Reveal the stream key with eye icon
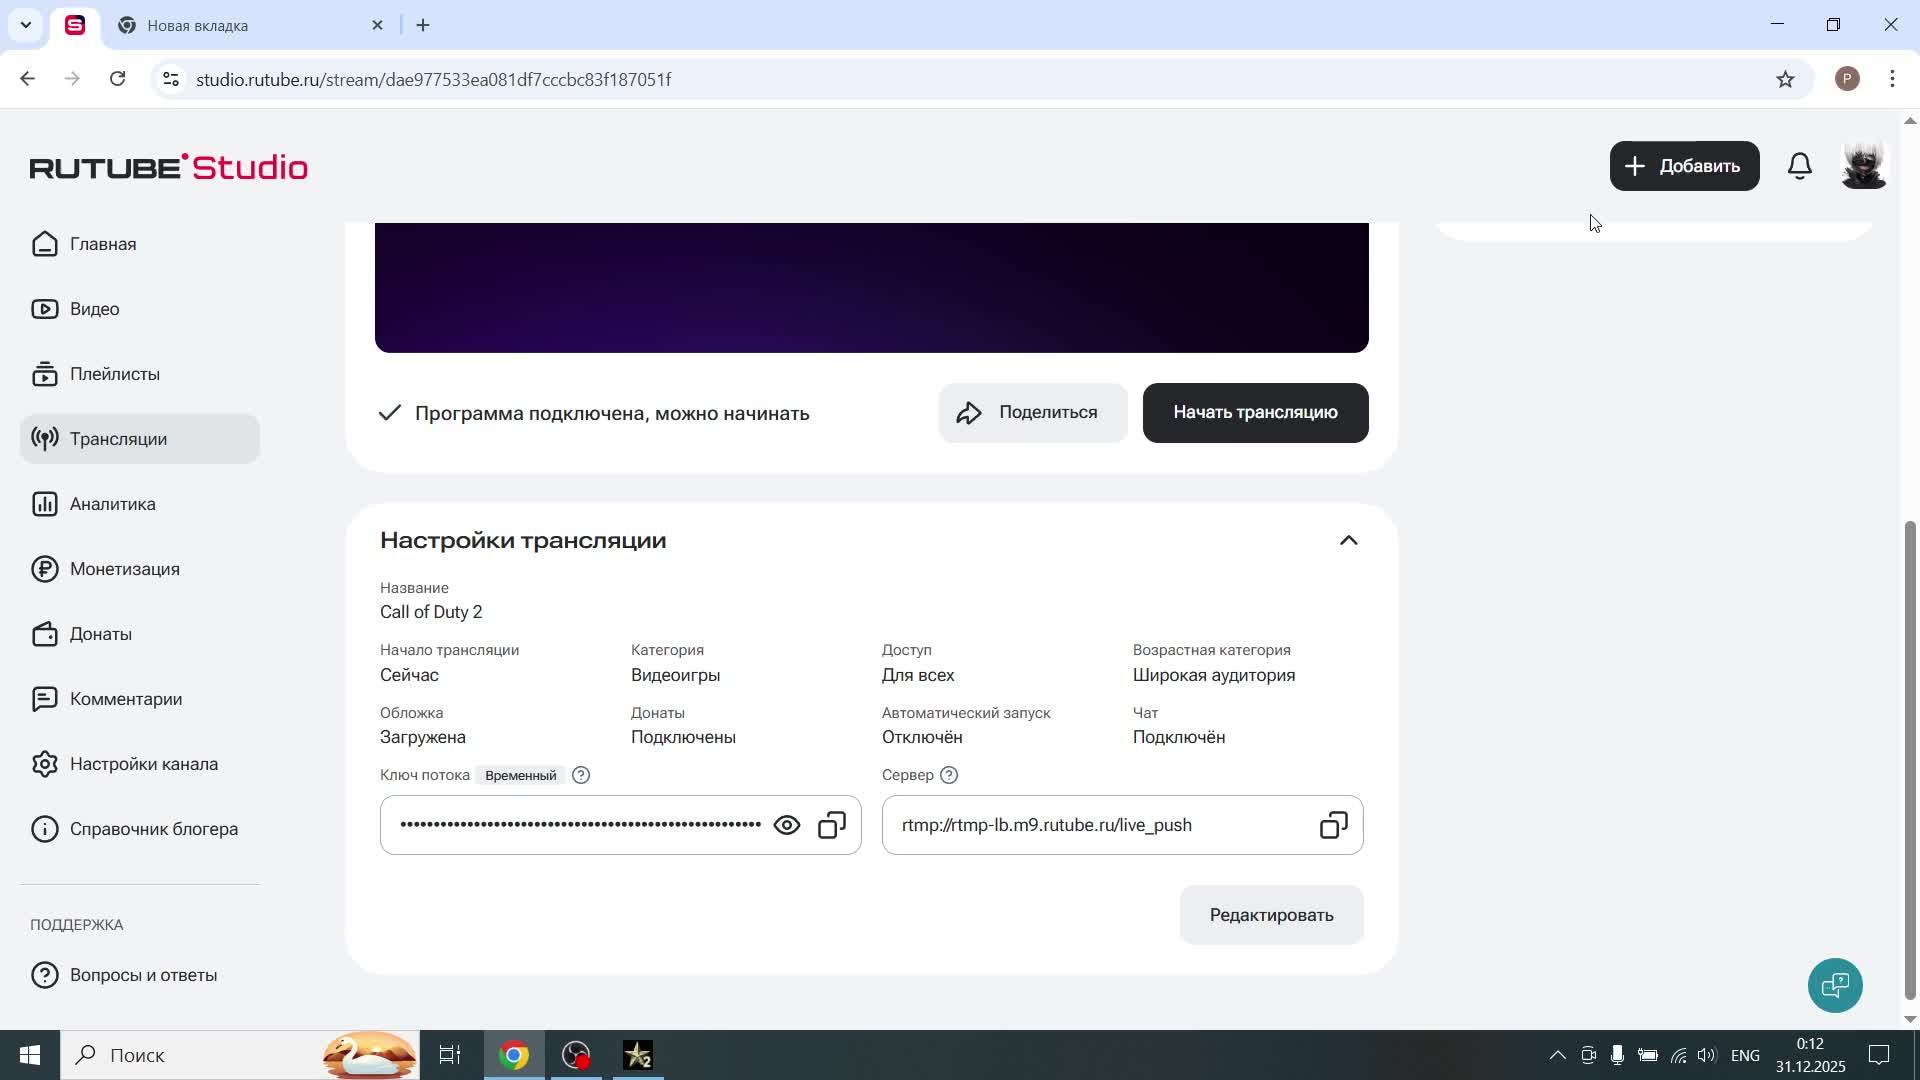Viewport: 1920px width, 1080px height. click(x=787, y=826)
